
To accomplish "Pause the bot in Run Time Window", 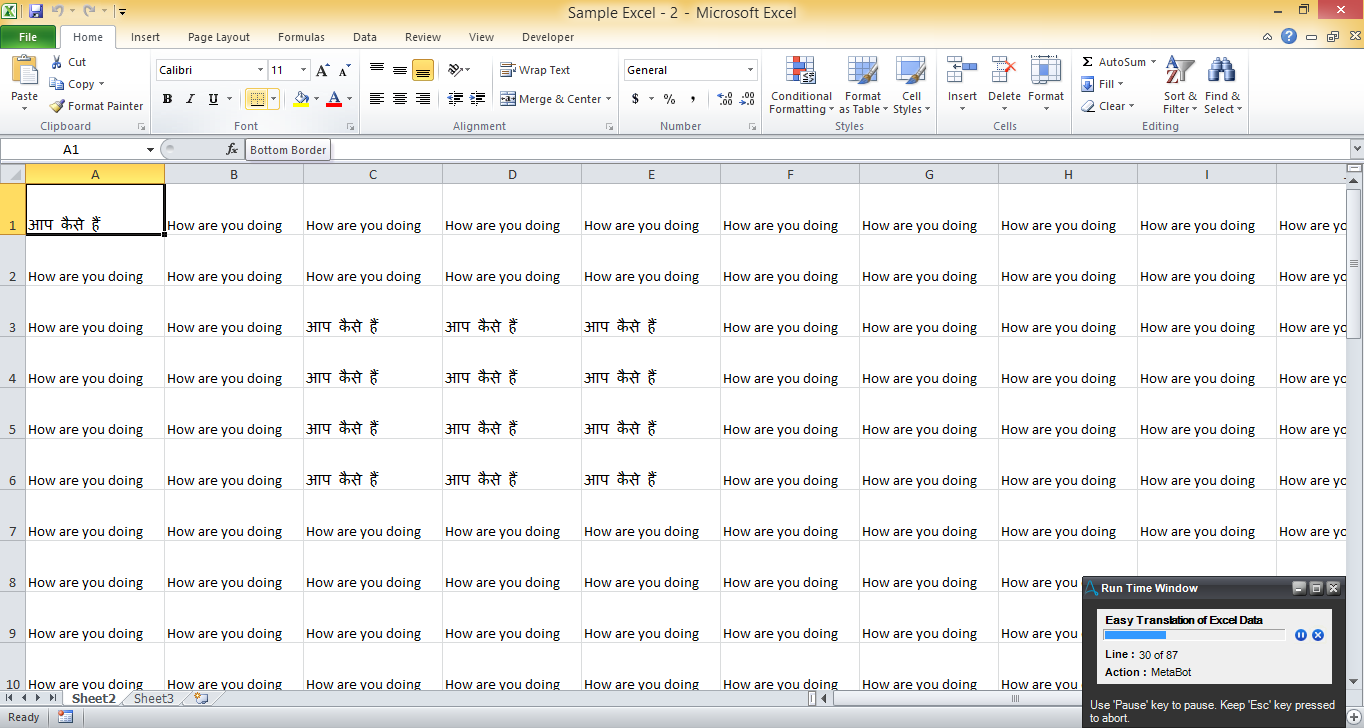I will [x=1301, y=635].
